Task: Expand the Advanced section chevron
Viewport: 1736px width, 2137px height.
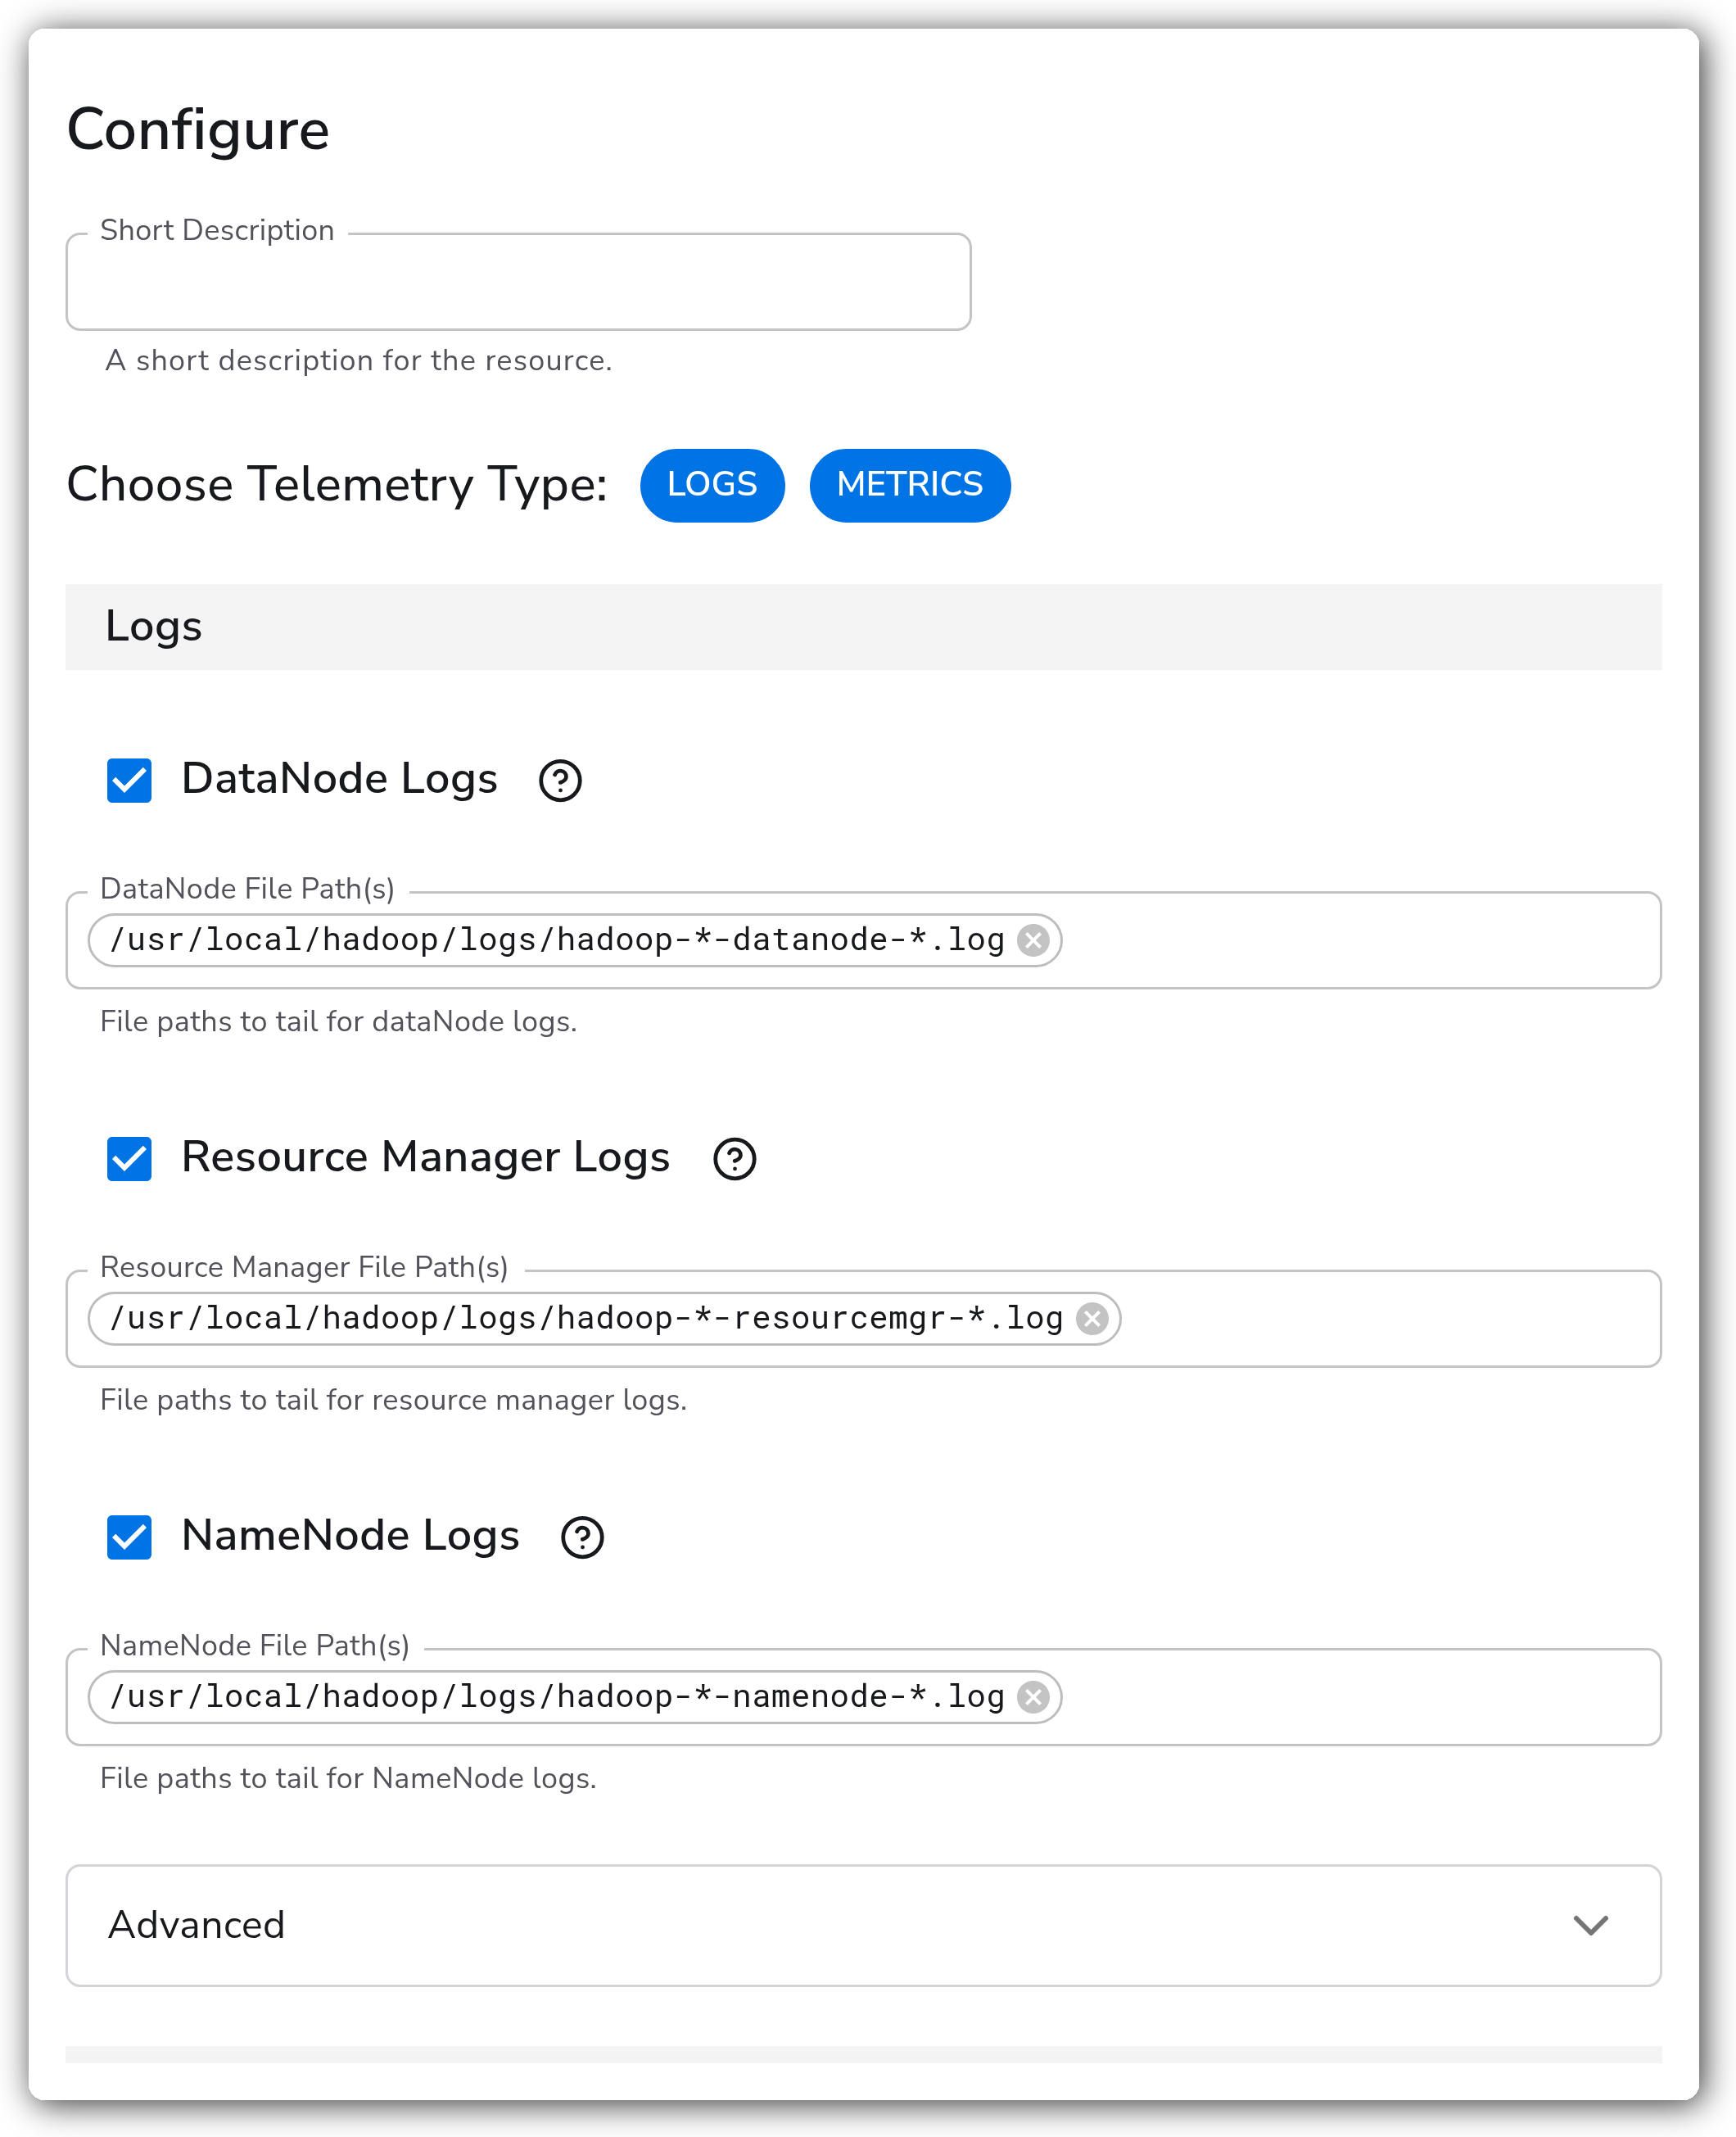Action: (1590, 1925)
